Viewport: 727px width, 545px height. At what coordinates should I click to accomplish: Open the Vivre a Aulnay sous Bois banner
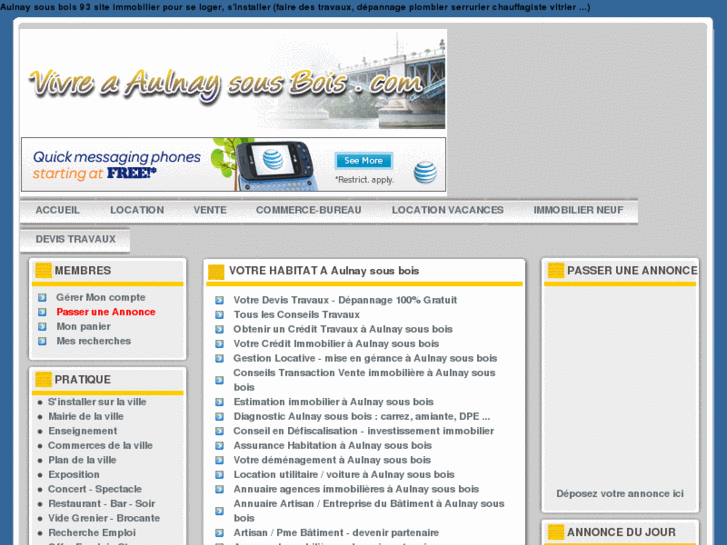233,79
